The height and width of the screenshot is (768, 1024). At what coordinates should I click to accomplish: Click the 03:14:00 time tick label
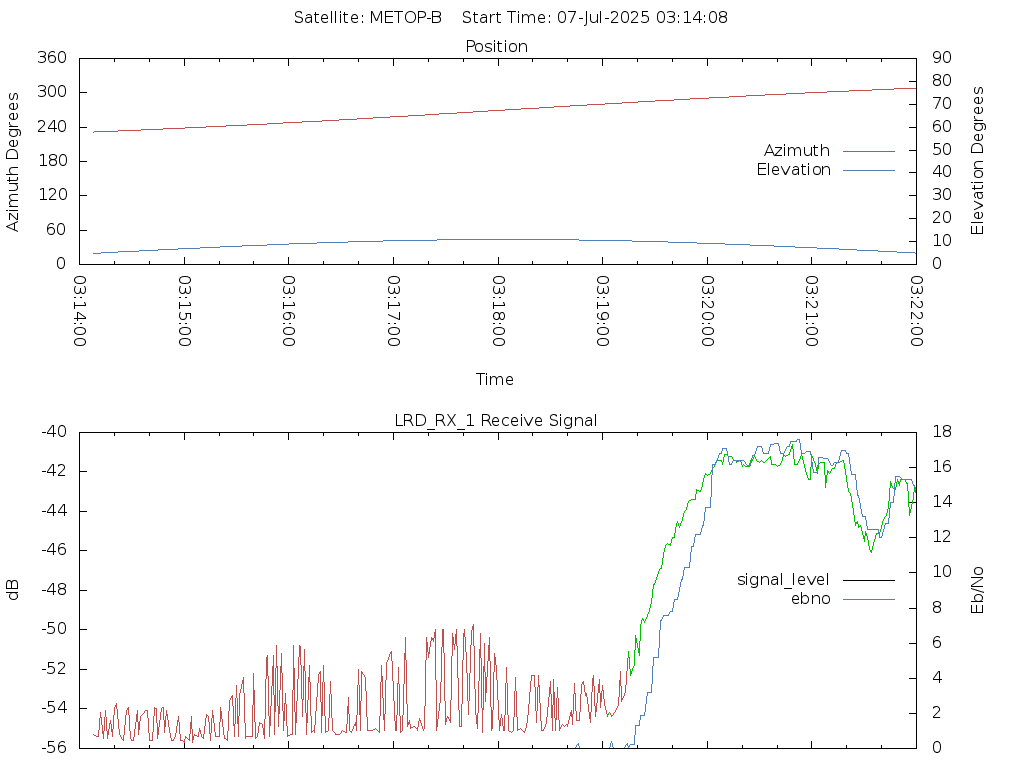pyautogui.click(x=80, y=311)
